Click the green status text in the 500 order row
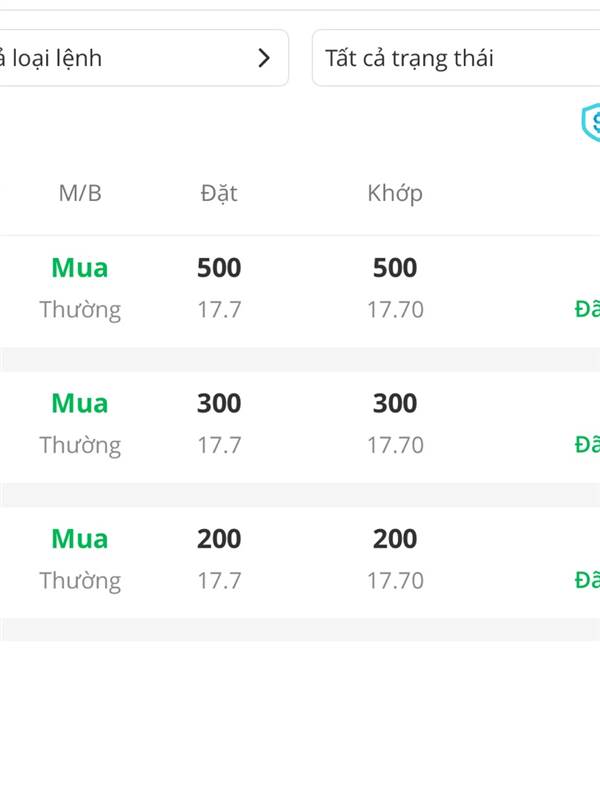The height and width of the screenshot is (800, 600). click(587, 309)
